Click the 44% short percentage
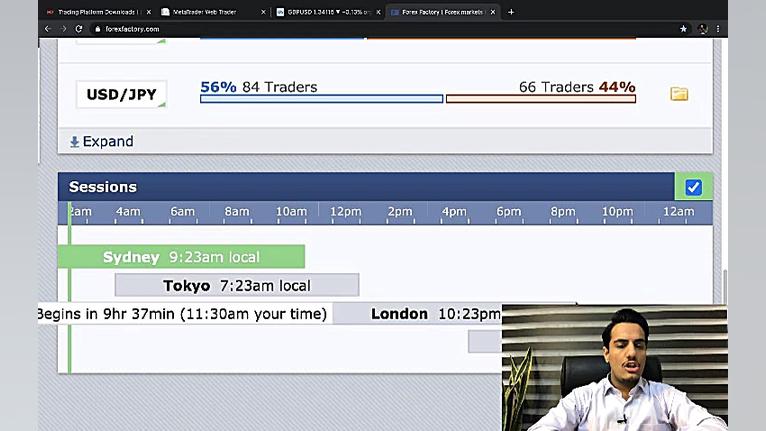766x431 pixels. 617,86
